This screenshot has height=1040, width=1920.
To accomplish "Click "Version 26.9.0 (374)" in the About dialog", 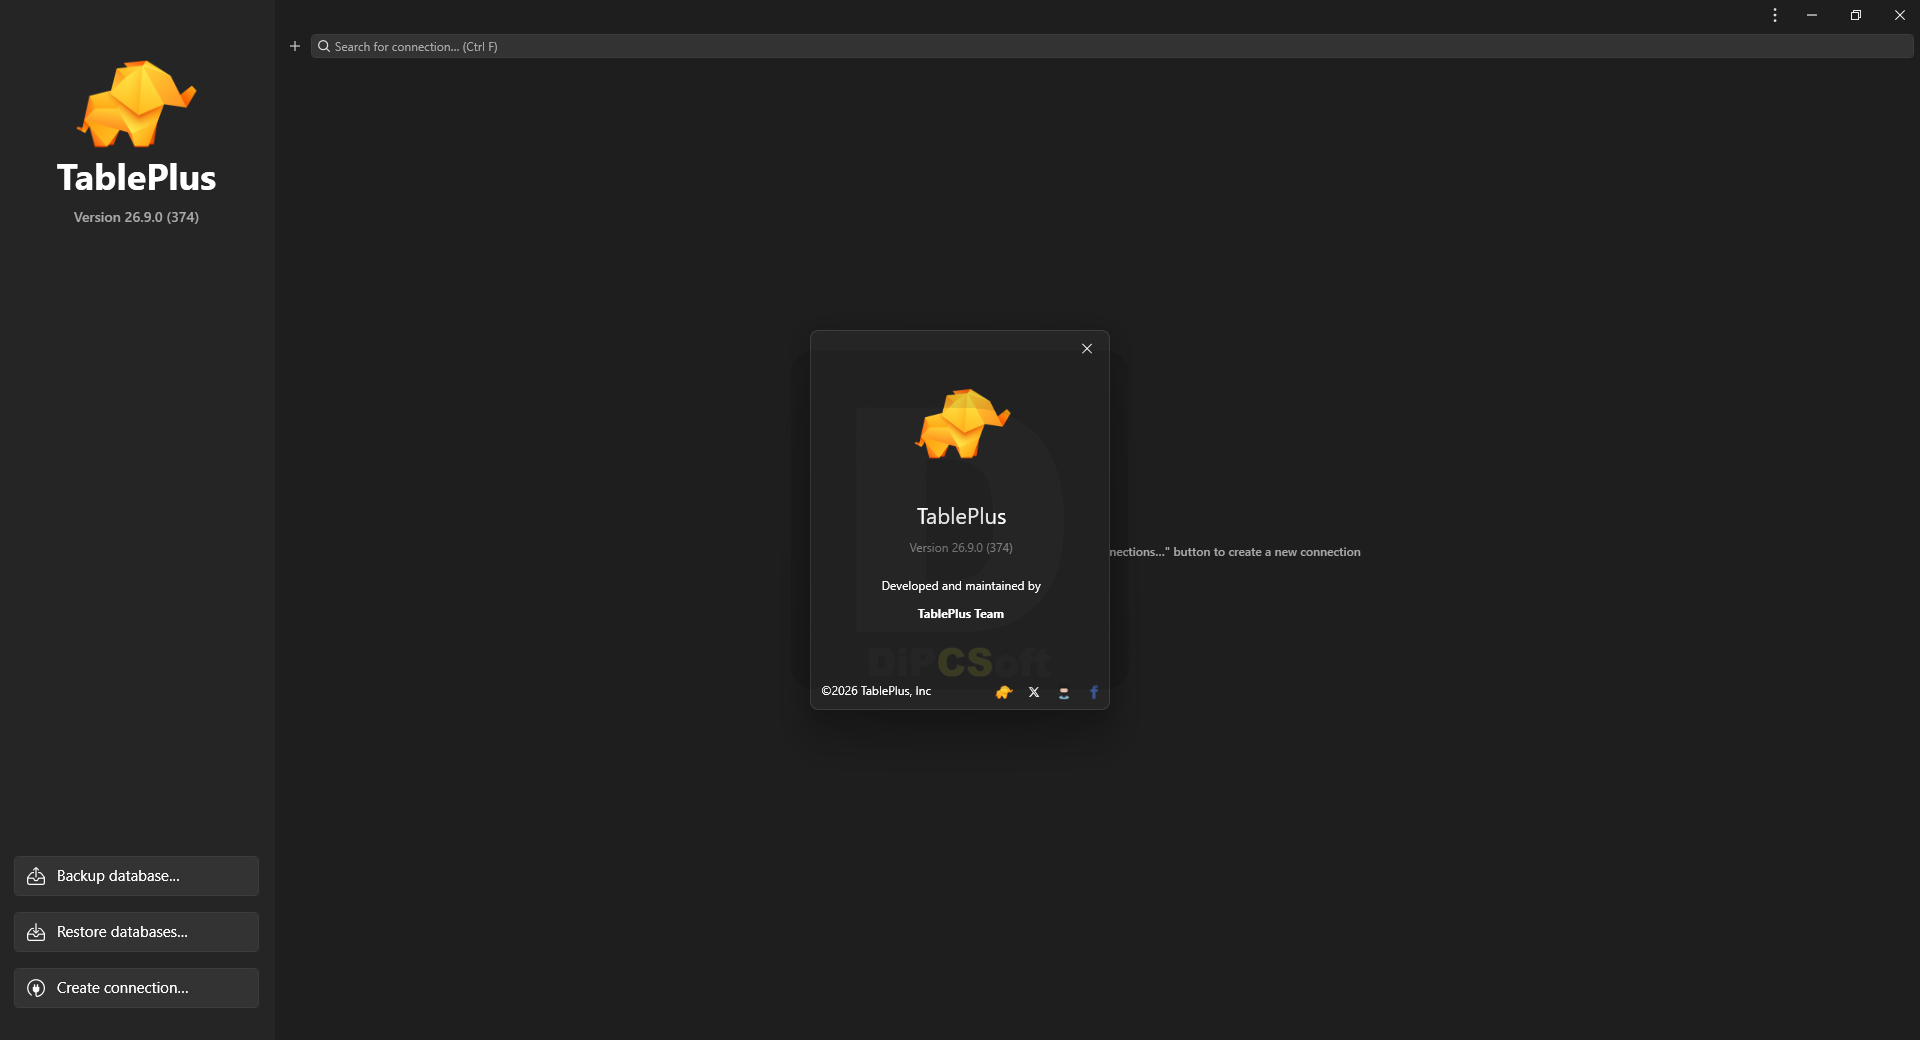I will coord(961,548).
